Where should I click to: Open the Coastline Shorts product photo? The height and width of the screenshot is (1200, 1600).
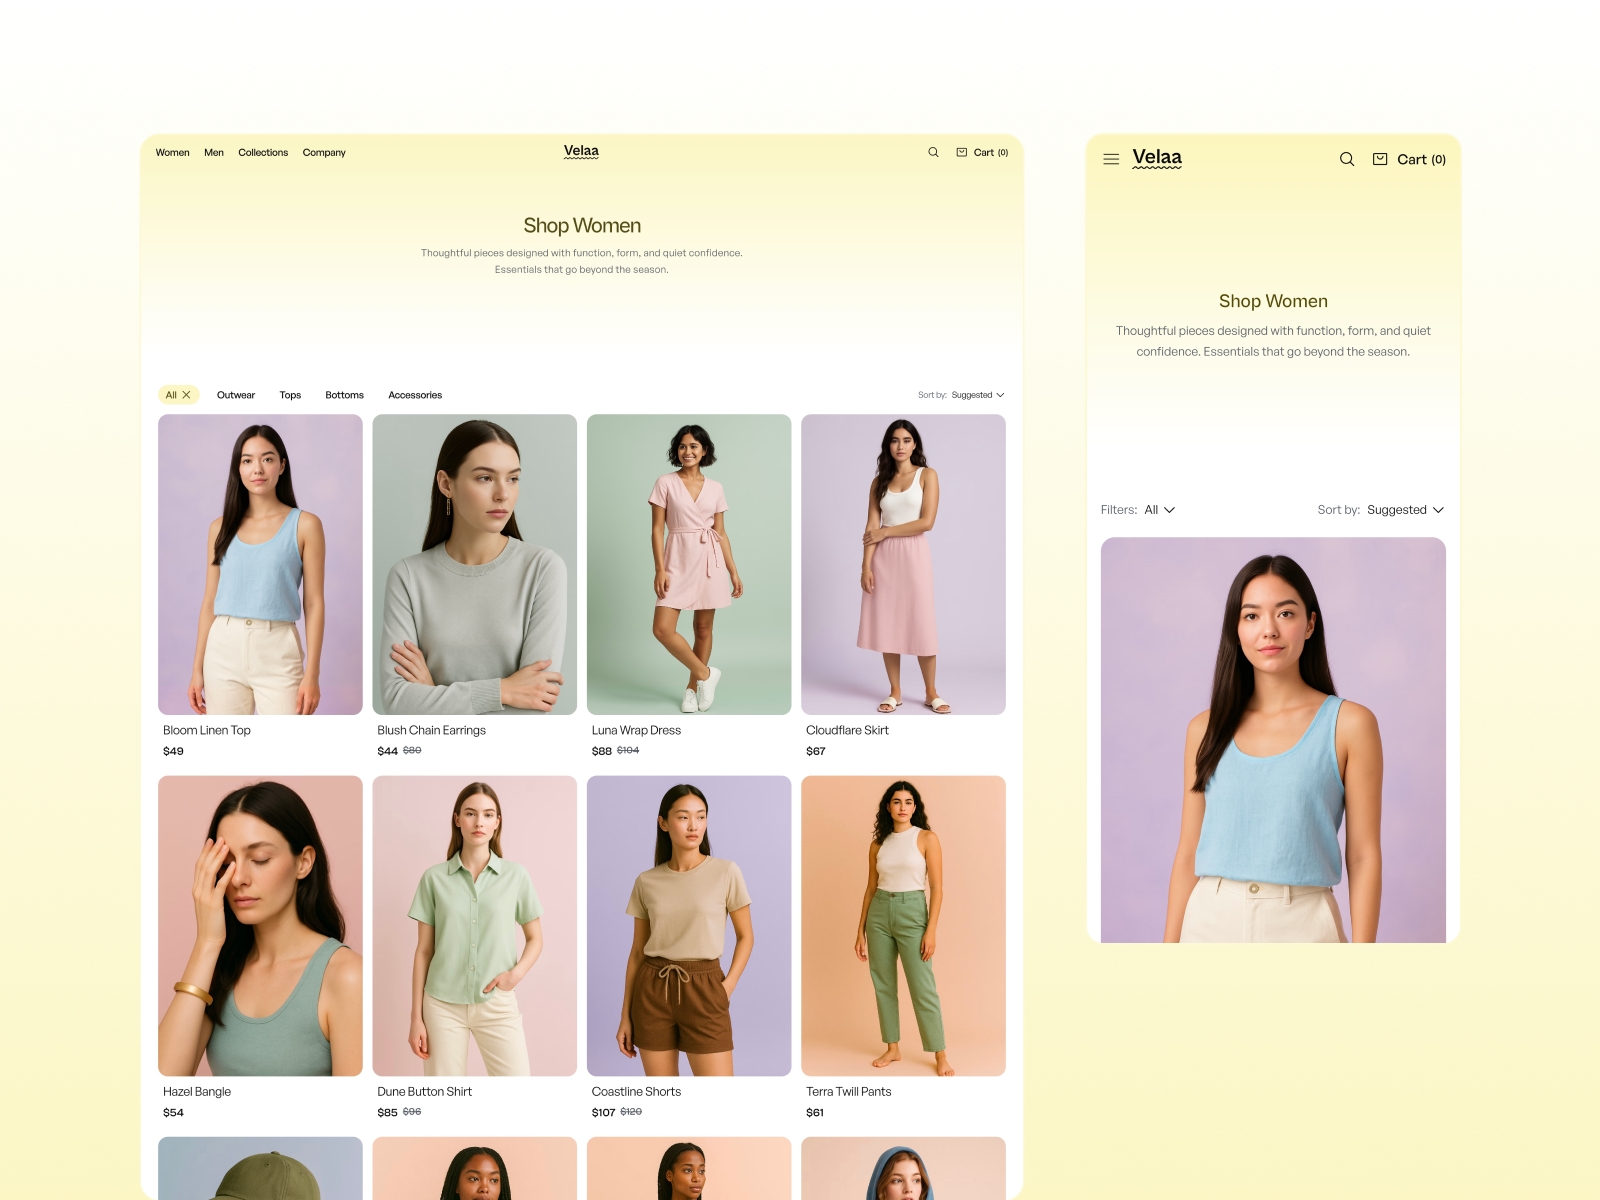point(688,925)
